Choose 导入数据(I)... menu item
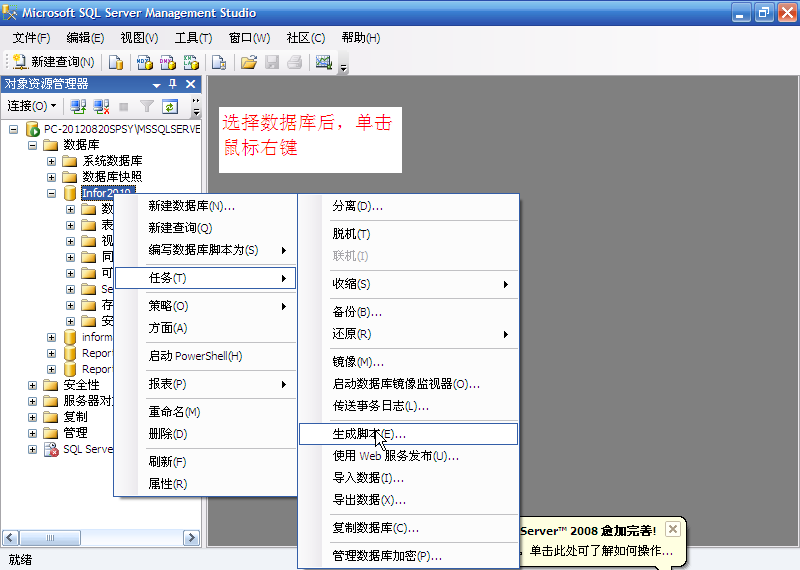 point(408,478)
